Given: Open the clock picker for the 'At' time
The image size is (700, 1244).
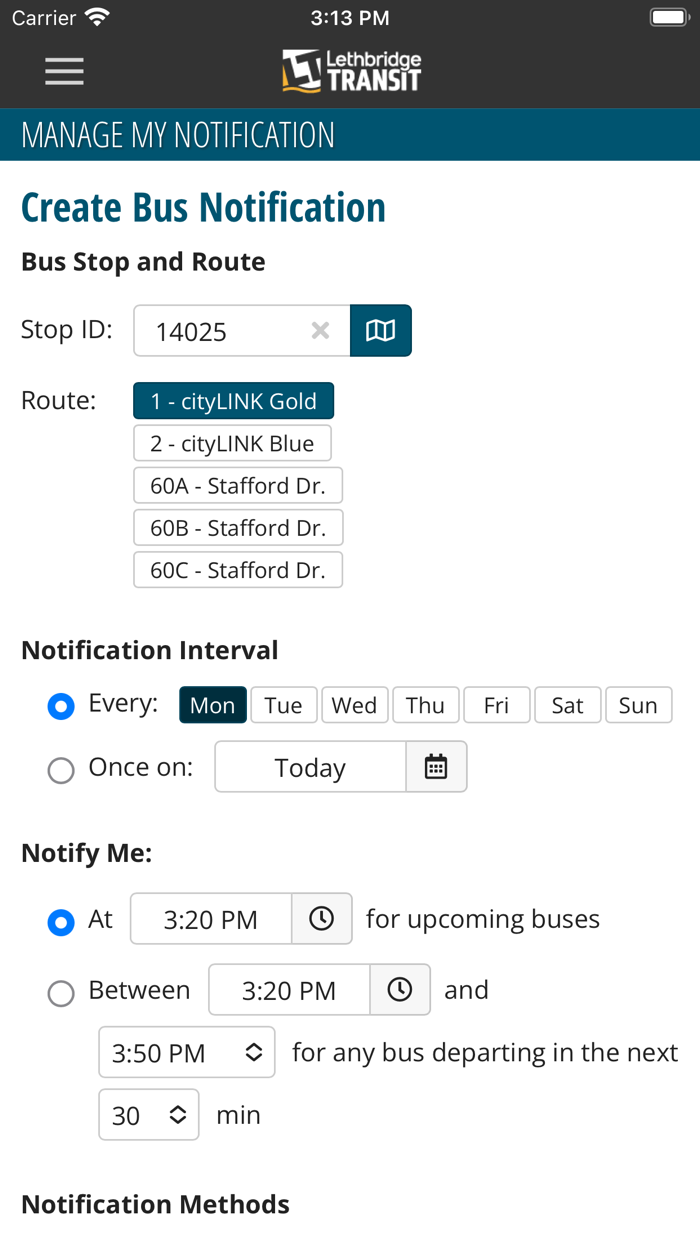Looking at the screenshot, I should (322, 918).
